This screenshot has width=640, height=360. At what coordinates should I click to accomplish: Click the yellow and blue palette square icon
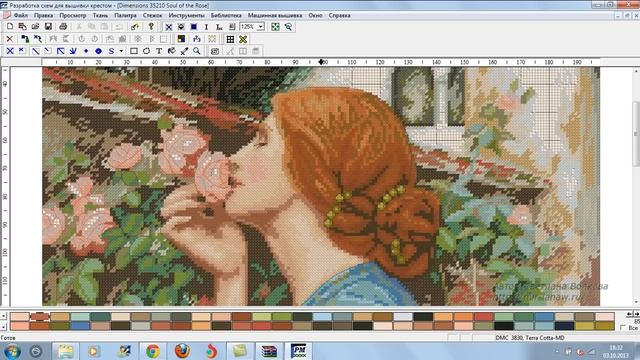[x=181, y=39]
